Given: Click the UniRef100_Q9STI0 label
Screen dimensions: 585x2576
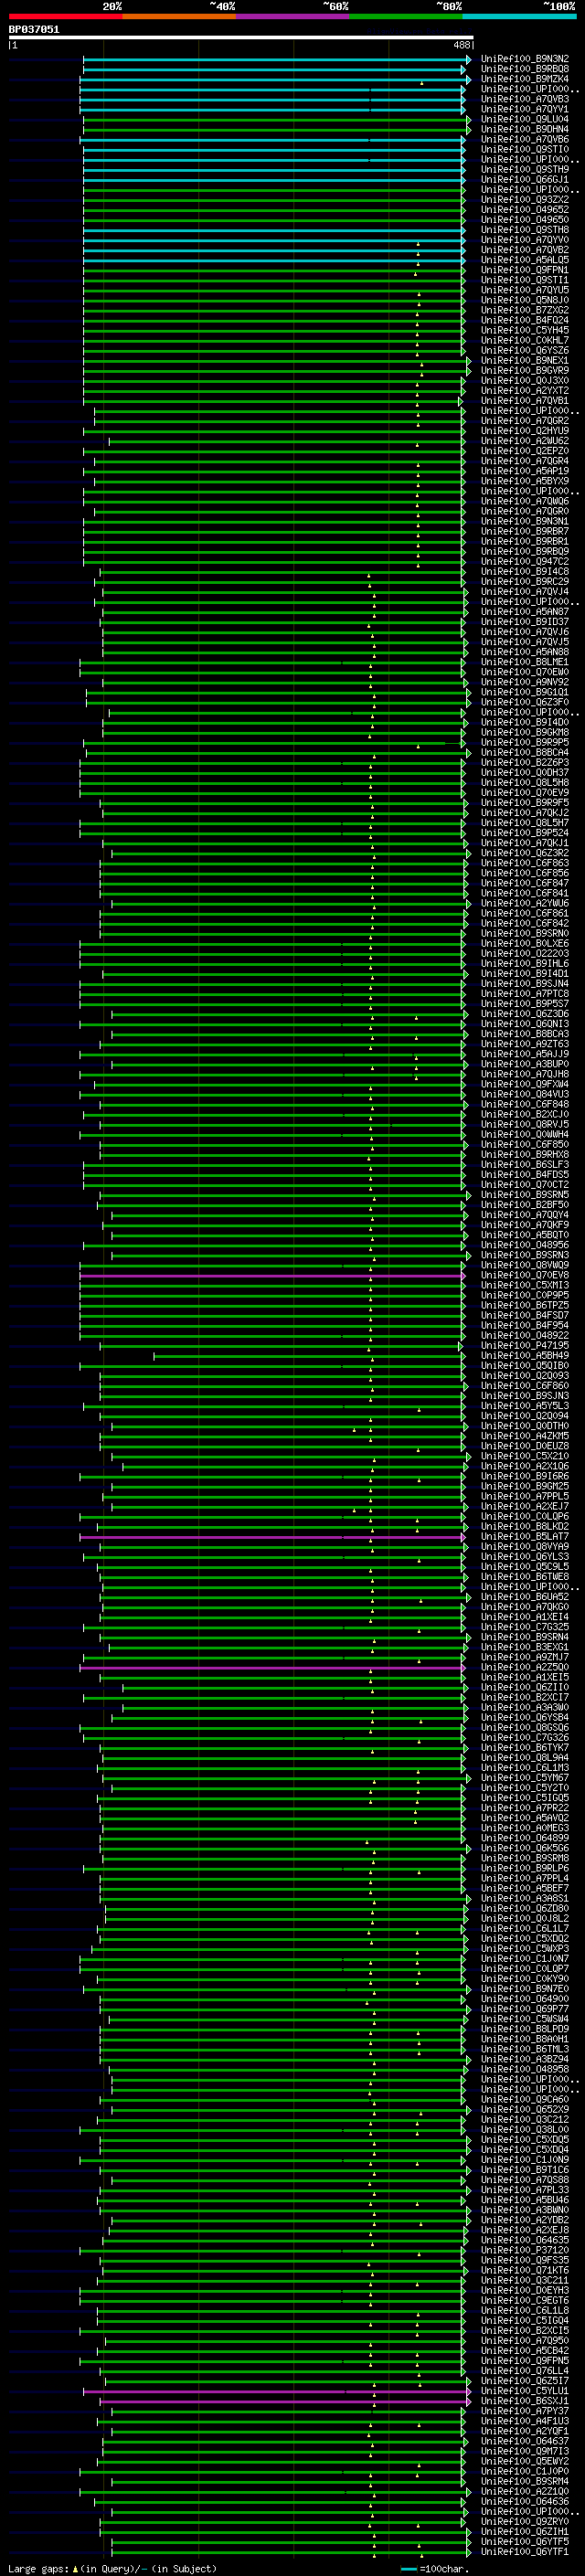Looking at the screenshot, I should 524,150.
